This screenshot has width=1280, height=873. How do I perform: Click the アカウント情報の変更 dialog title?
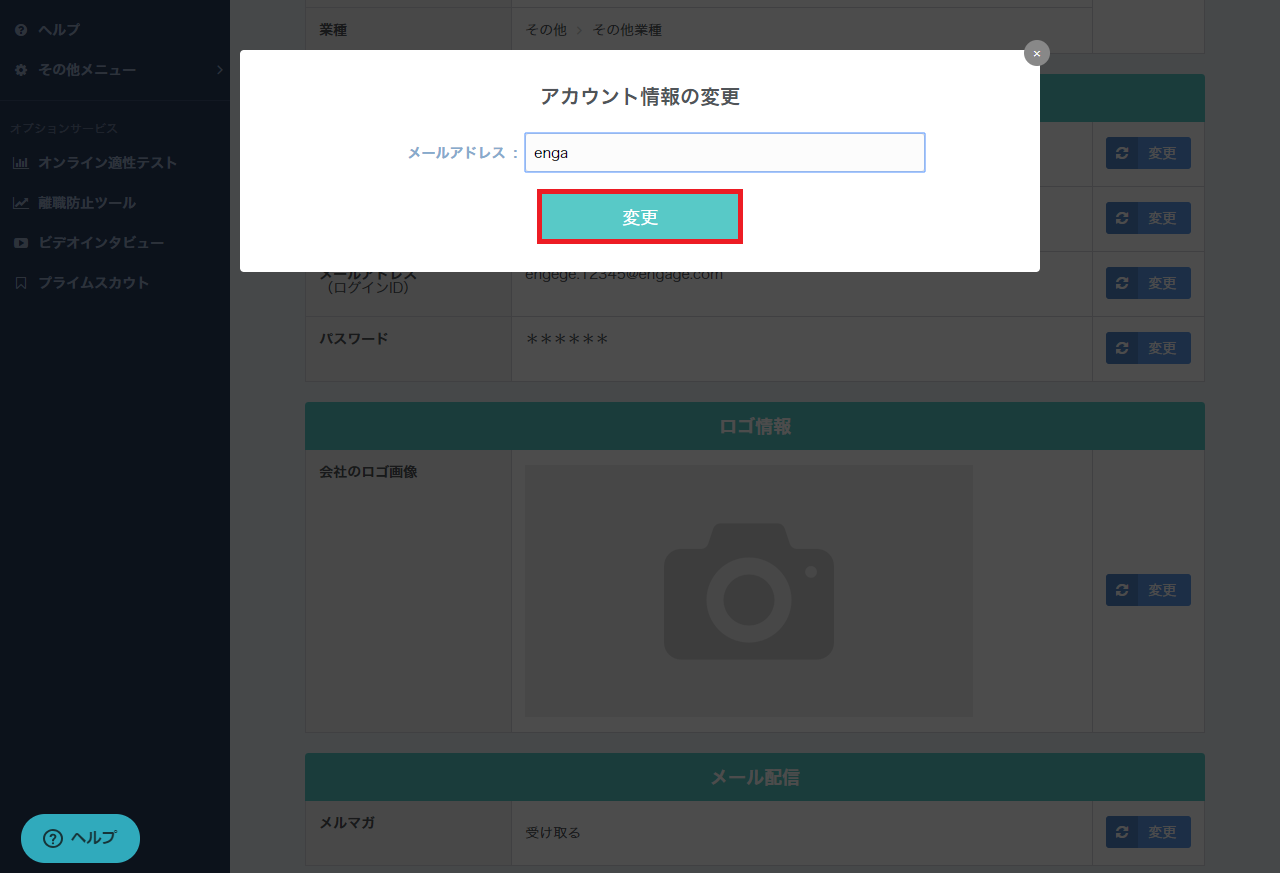pyautogui.click(x=640, y=97)
